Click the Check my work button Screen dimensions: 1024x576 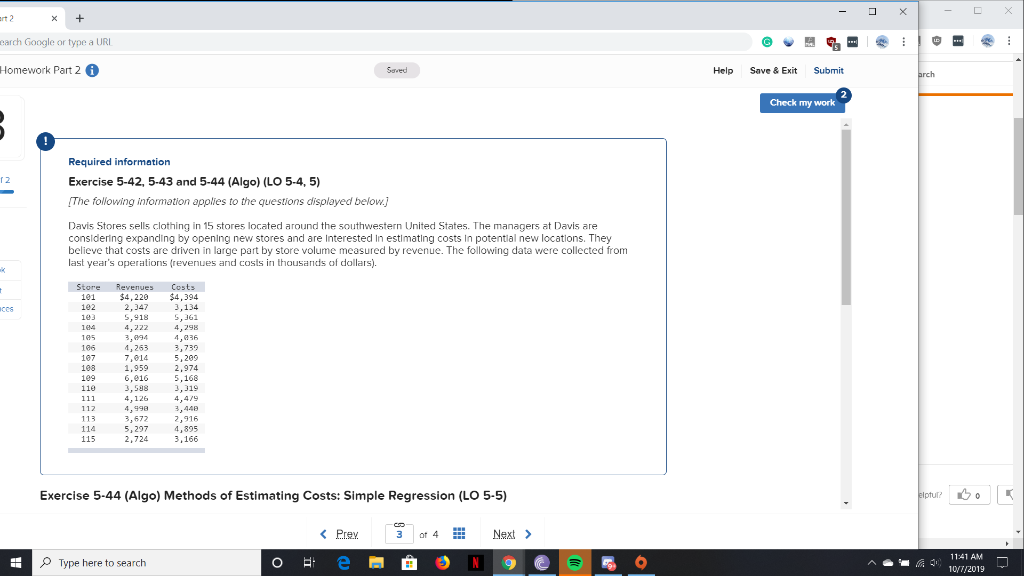pos(803,103)
